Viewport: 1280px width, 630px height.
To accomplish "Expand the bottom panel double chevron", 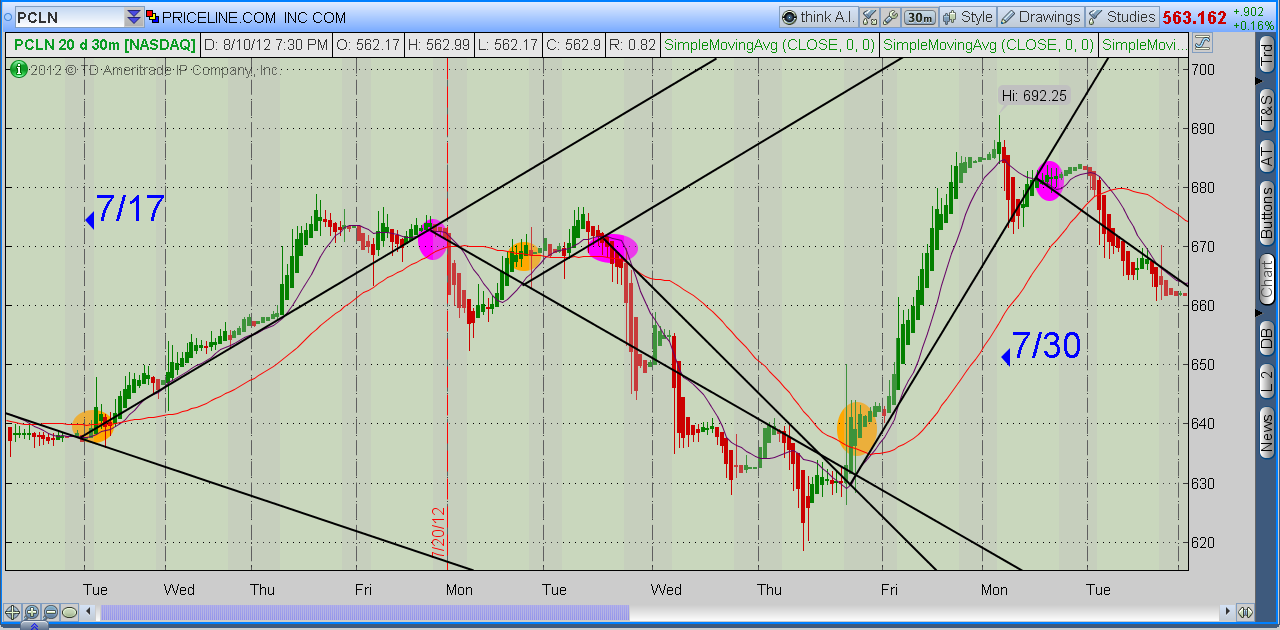I will (x=36, y=626).
